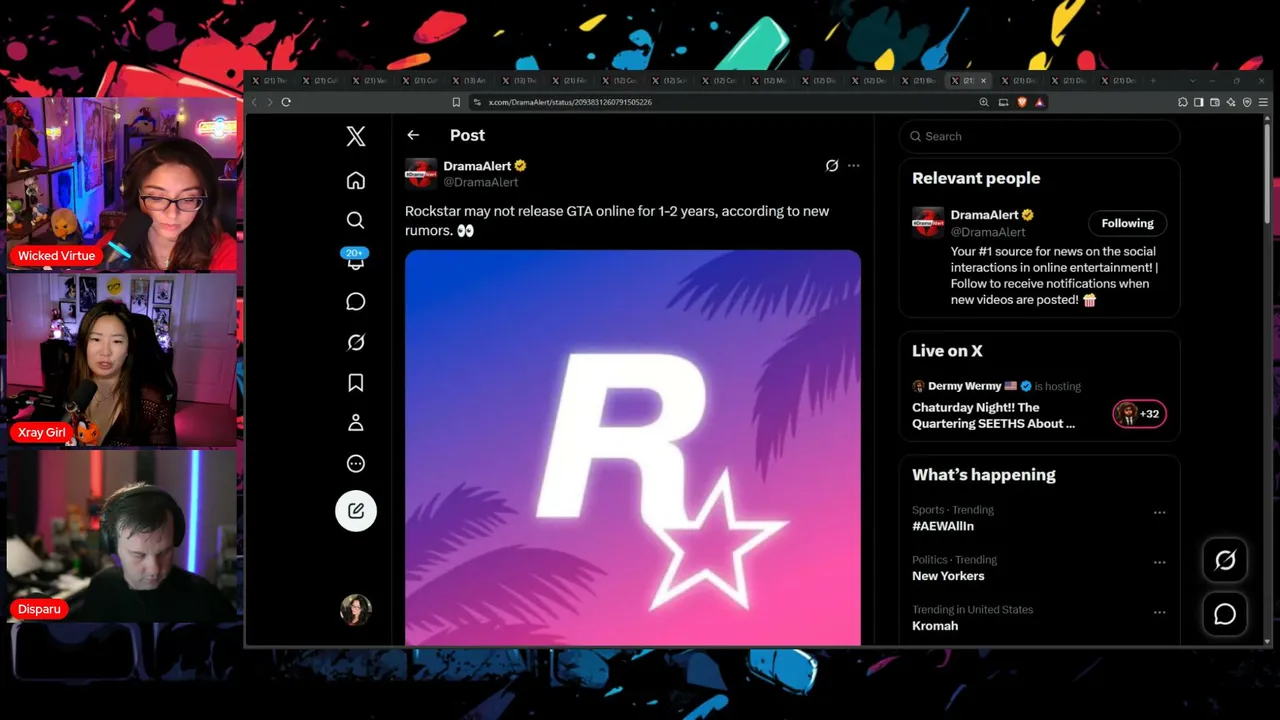This screenshot has height=720, width=1280.
Task: Click the white compose post button
Action: pos(356,511)
